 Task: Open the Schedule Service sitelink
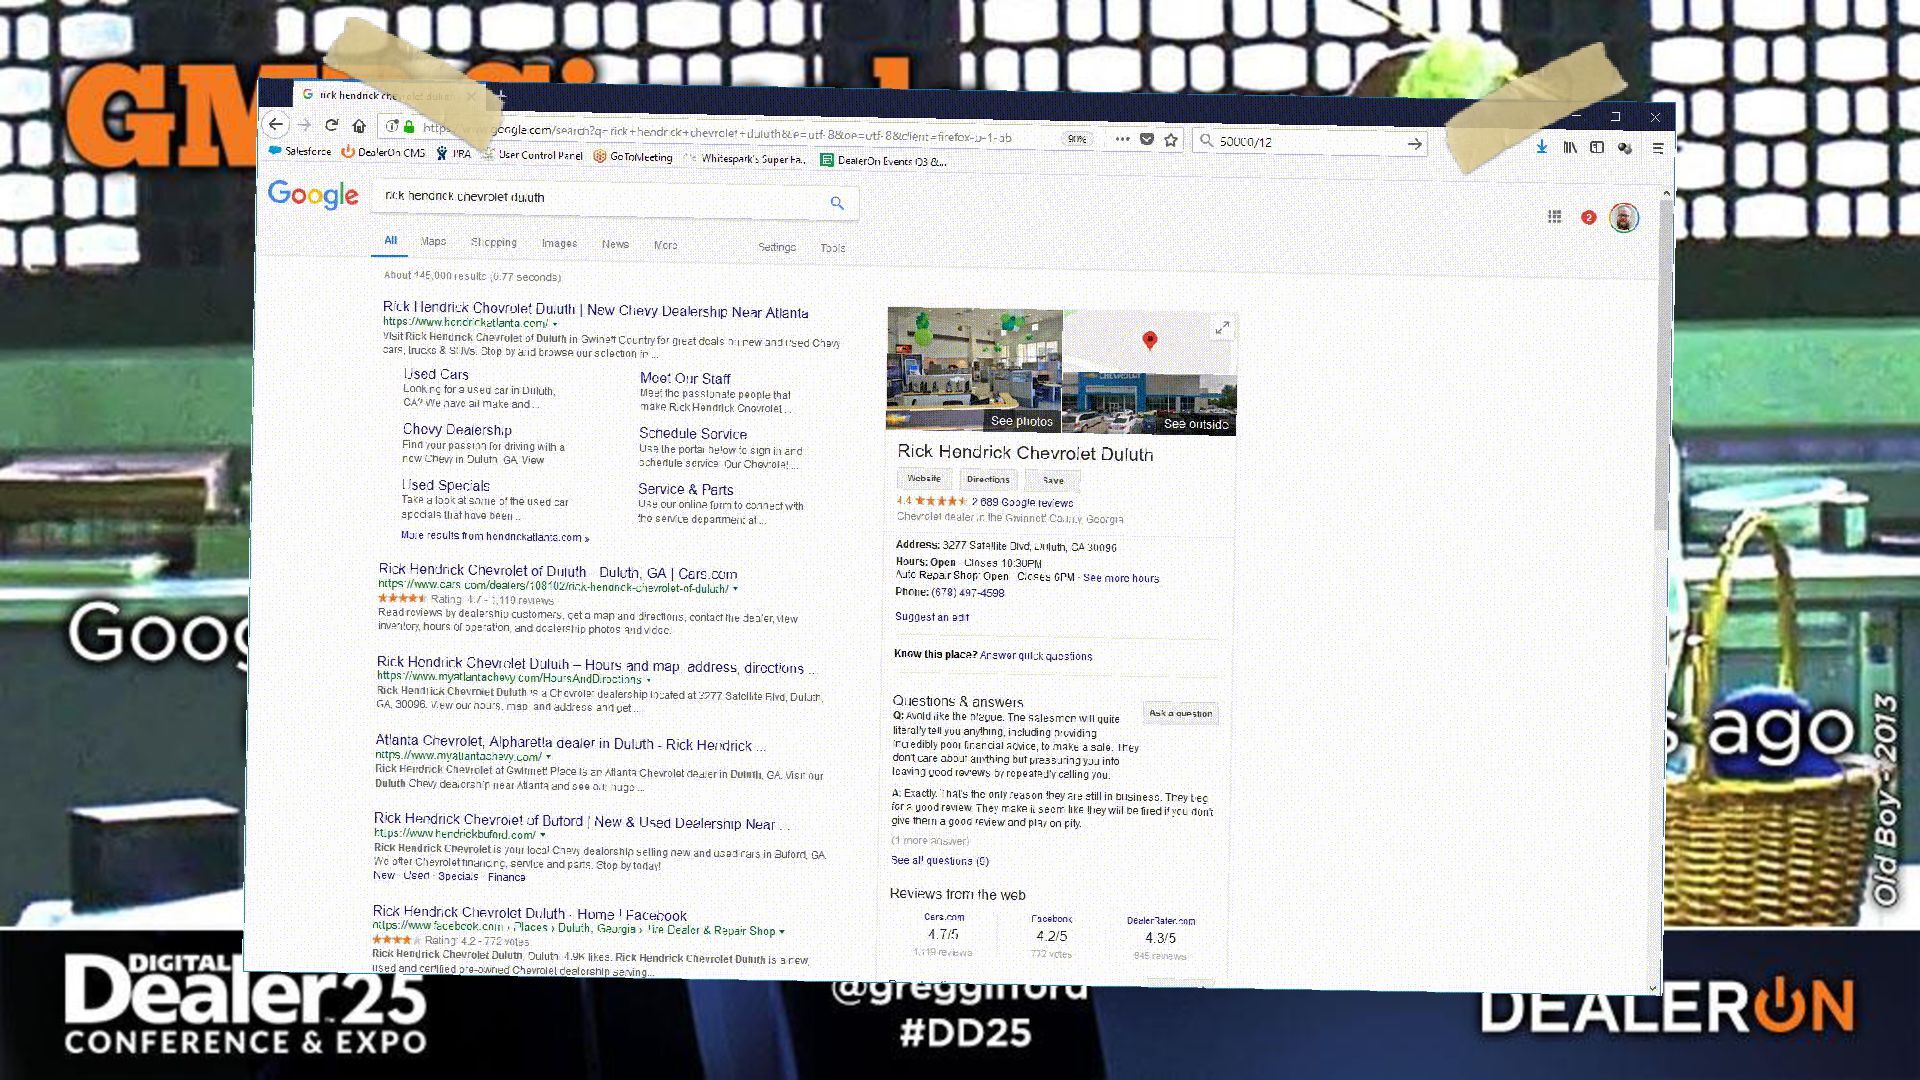tap(693, 433)
